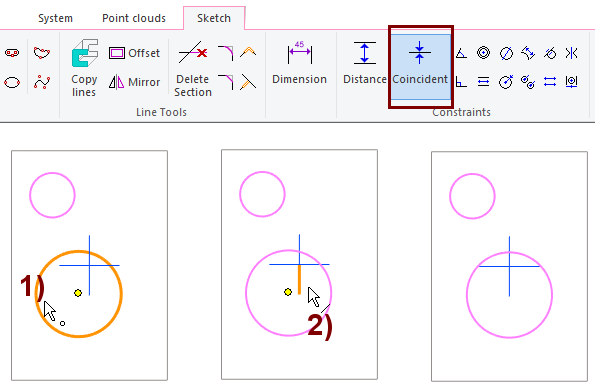Choose the open spline curve icon

[42, 82]
